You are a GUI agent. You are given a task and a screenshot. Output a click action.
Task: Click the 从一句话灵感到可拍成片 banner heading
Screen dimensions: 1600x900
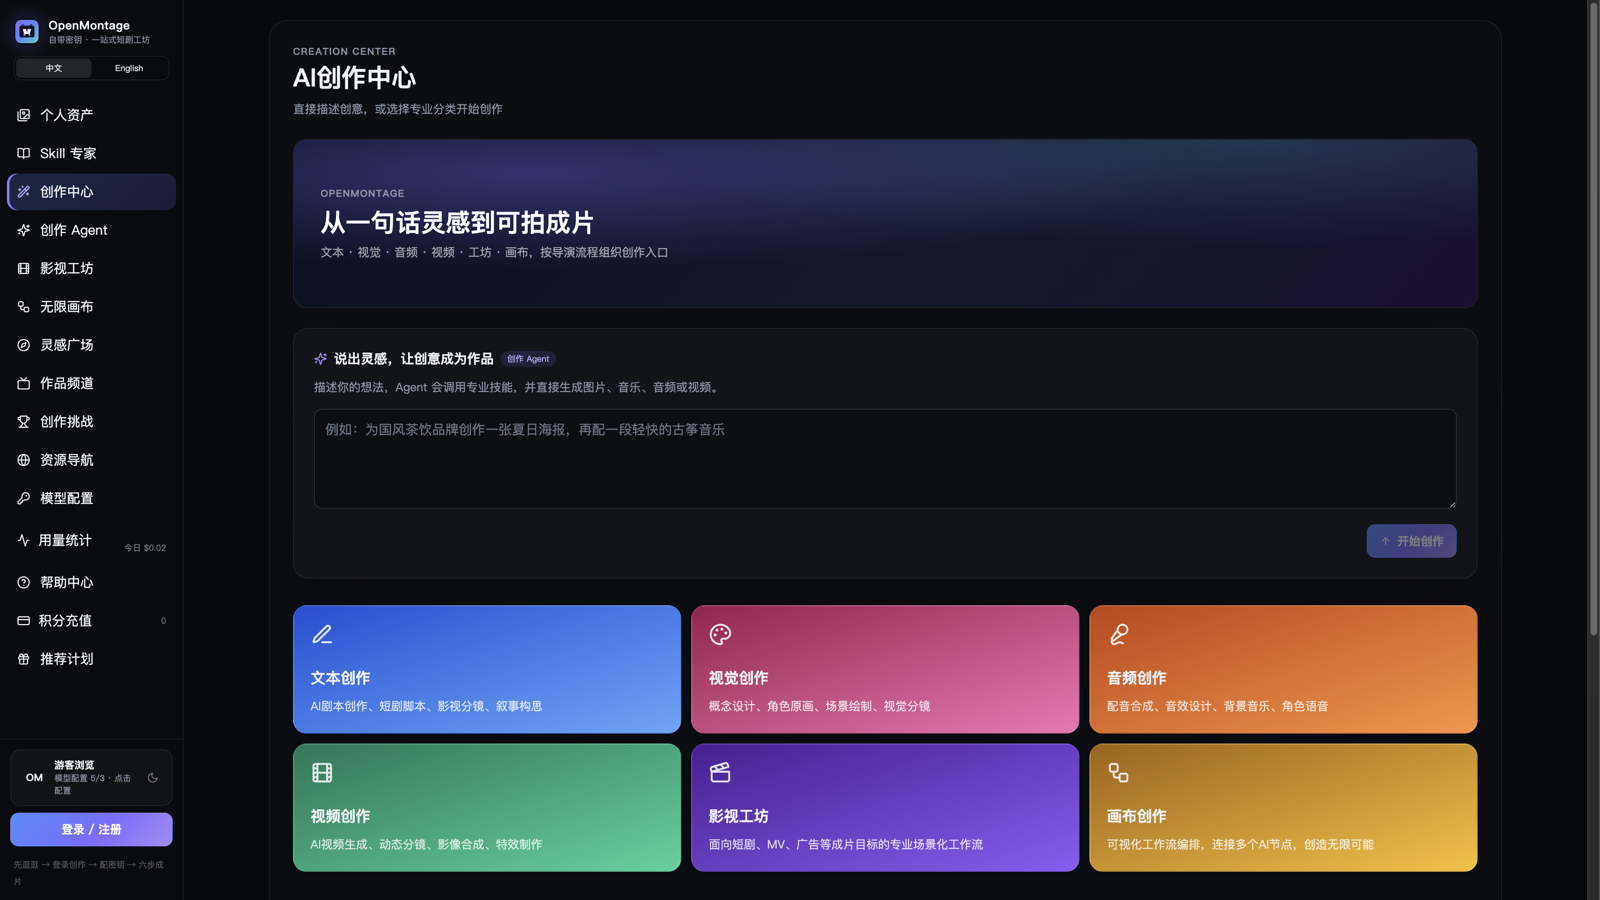457,222
